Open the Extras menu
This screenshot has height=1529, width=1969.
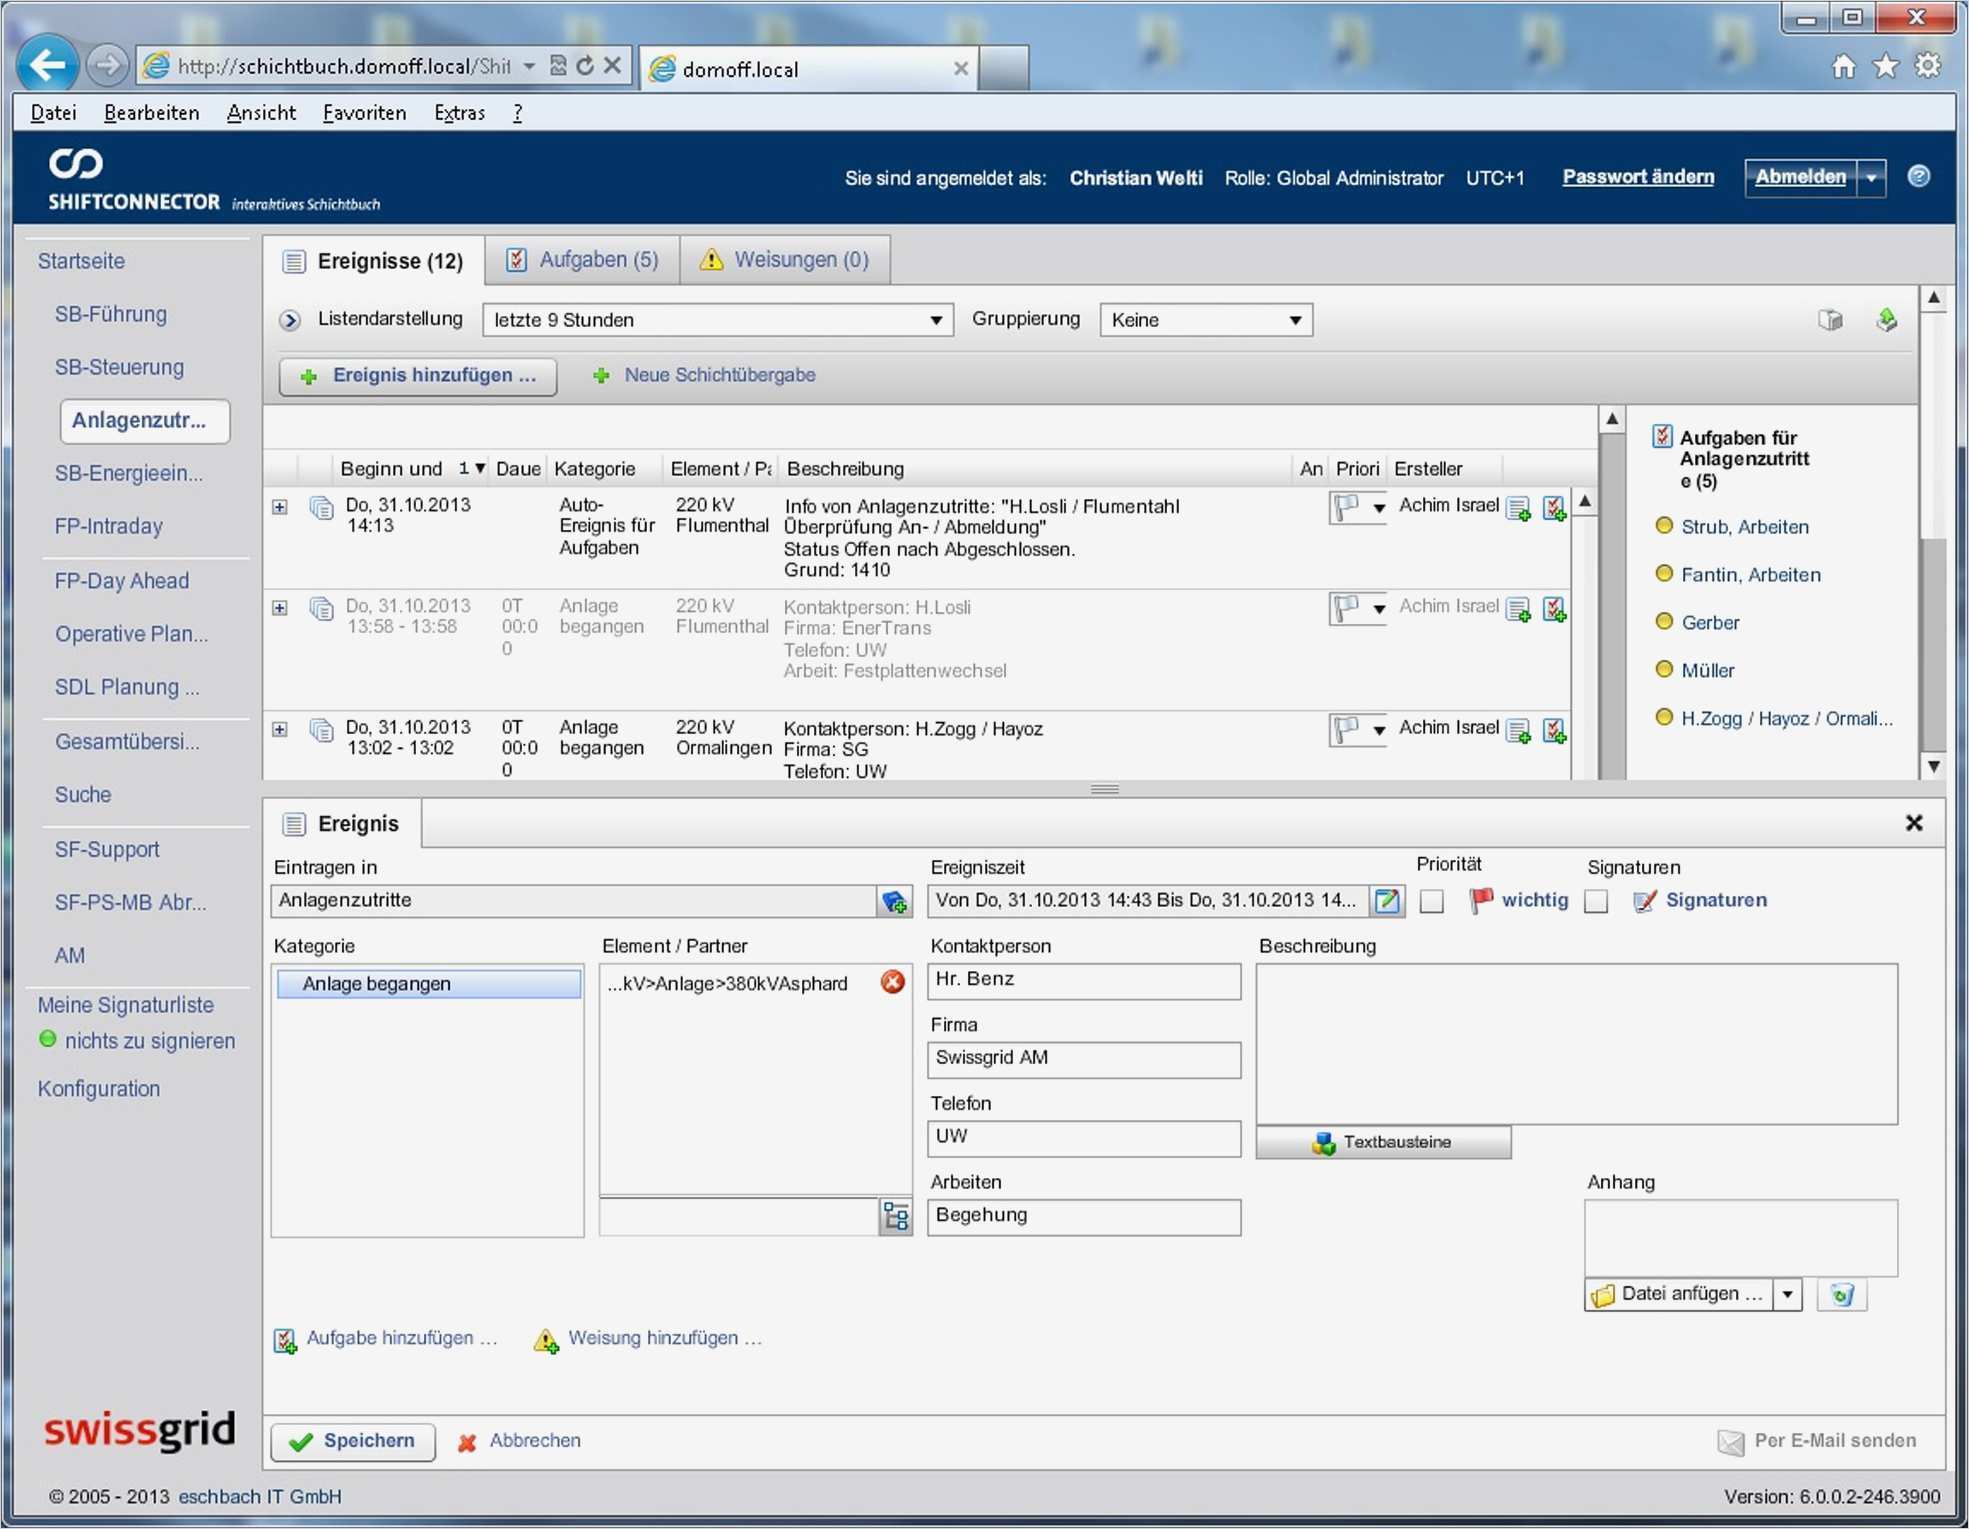coord(458,113)
